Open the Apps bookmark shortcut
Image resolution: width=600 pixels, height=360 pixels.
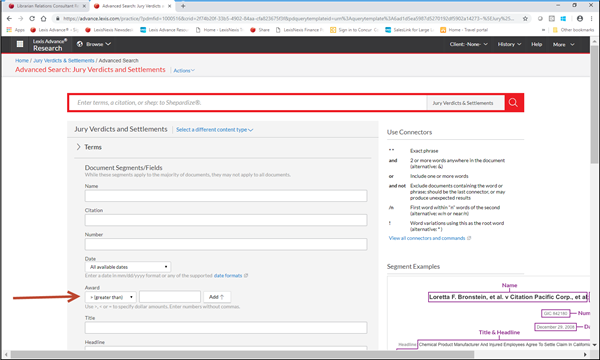click(16, 30)
